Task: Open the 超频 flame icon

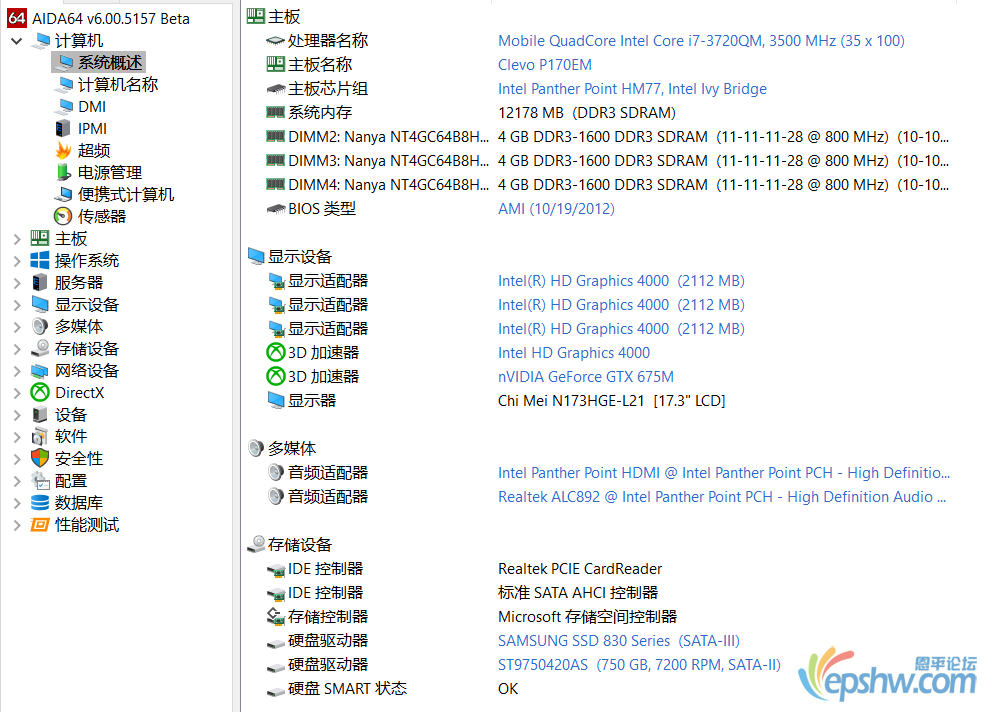Action: (x=63, y=150)
